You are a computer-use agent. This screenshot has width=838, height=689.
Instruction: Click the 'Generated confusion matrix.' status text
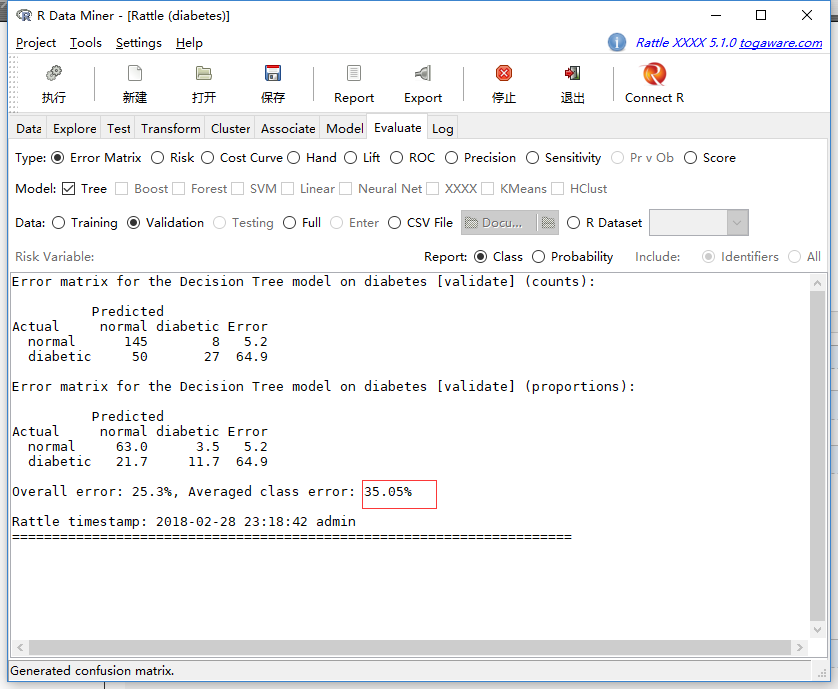point(92,670)
